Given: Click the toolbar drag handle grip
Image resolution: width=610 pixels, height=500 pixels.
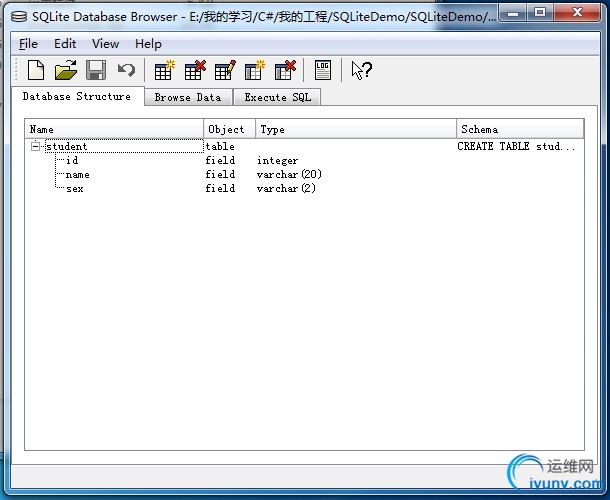Looking at the screenshot, I should pos(16,70).
